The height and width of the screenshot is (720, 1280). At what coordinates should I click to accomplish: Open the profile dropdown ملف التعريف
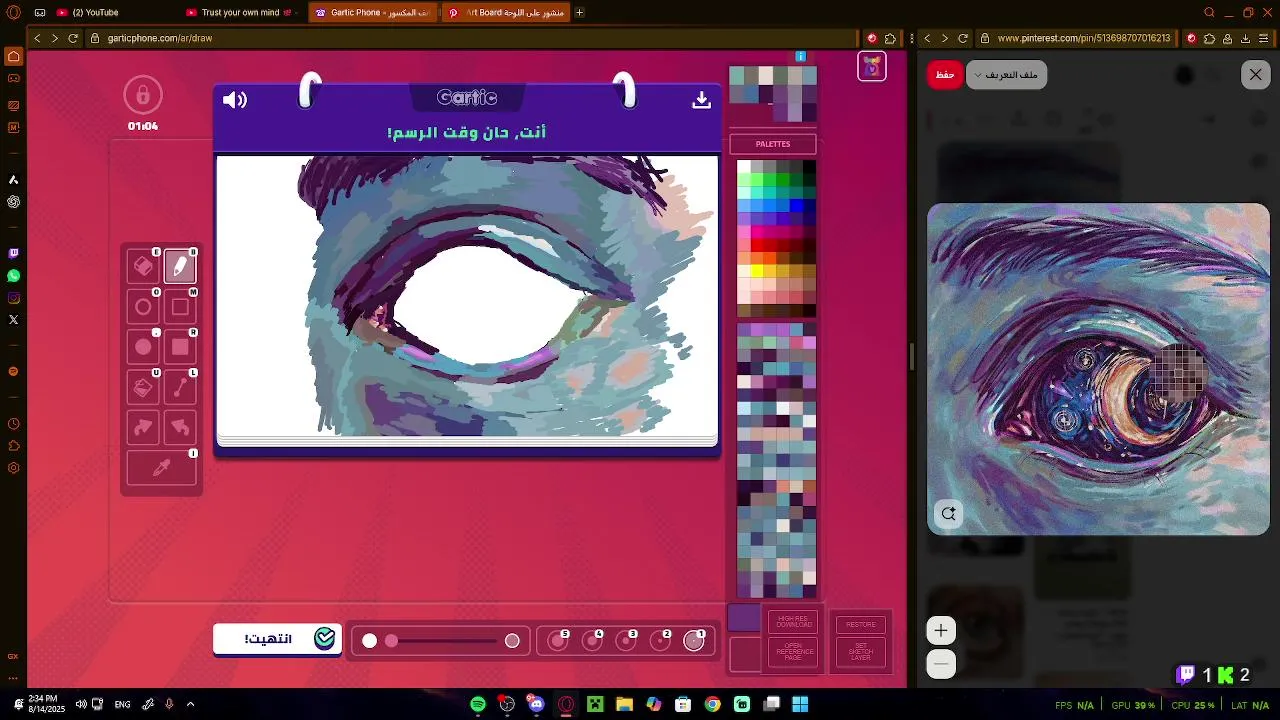point(1006,75)
